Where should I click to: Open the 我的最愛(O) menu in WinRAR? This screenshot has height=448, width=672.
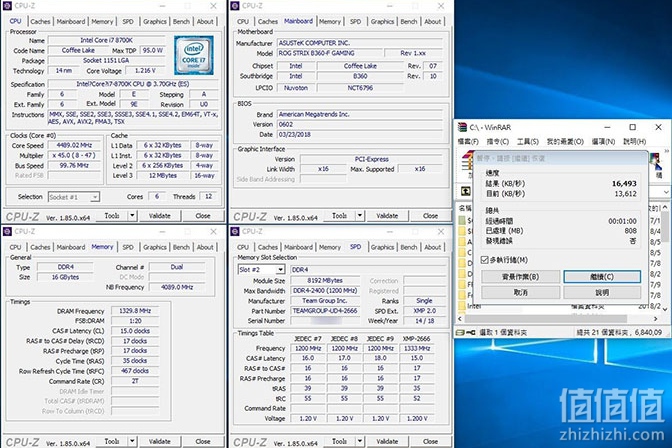coord(565,141)
